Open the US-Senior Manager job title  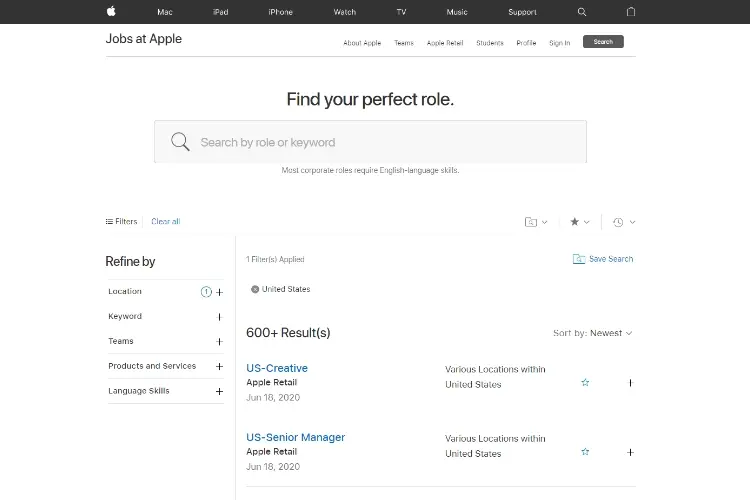(296, 437)
